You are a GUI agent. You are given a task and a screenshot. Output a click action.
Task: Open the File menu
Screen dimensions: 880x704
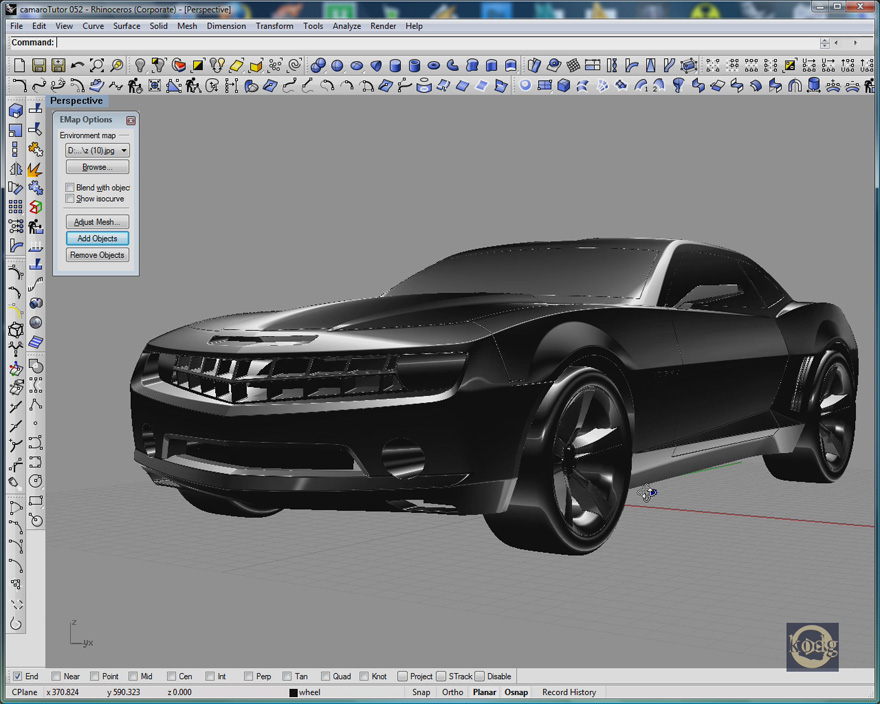point(17,26)
